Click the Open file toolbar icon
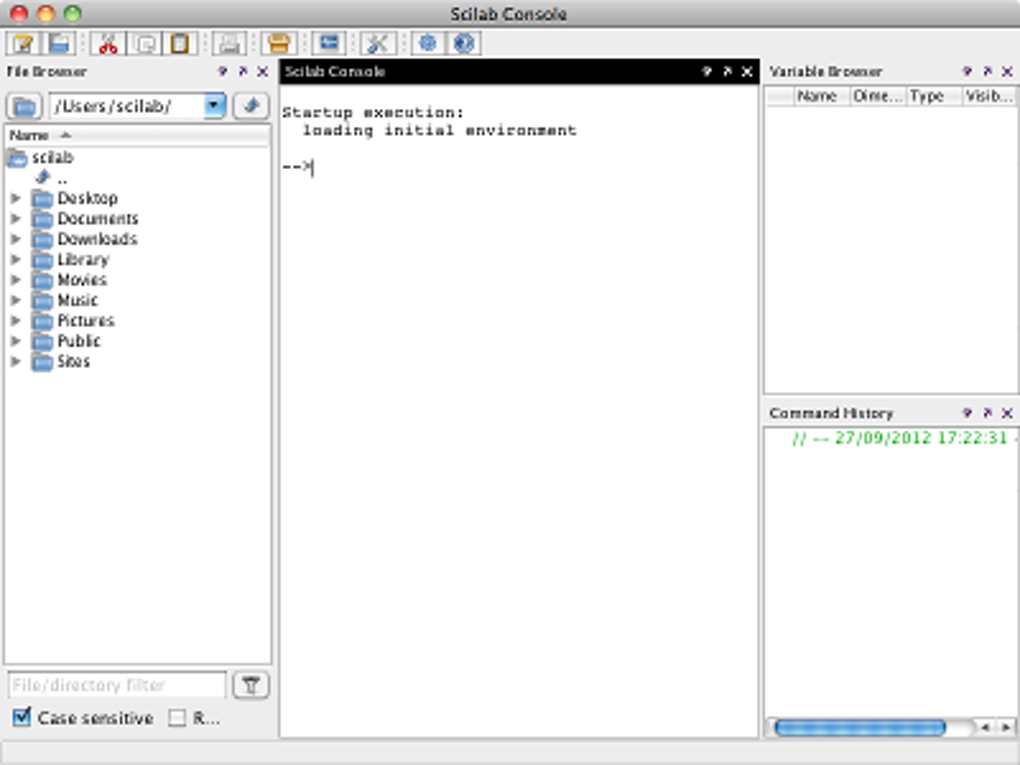The image size is (1020, 765). 59,44
